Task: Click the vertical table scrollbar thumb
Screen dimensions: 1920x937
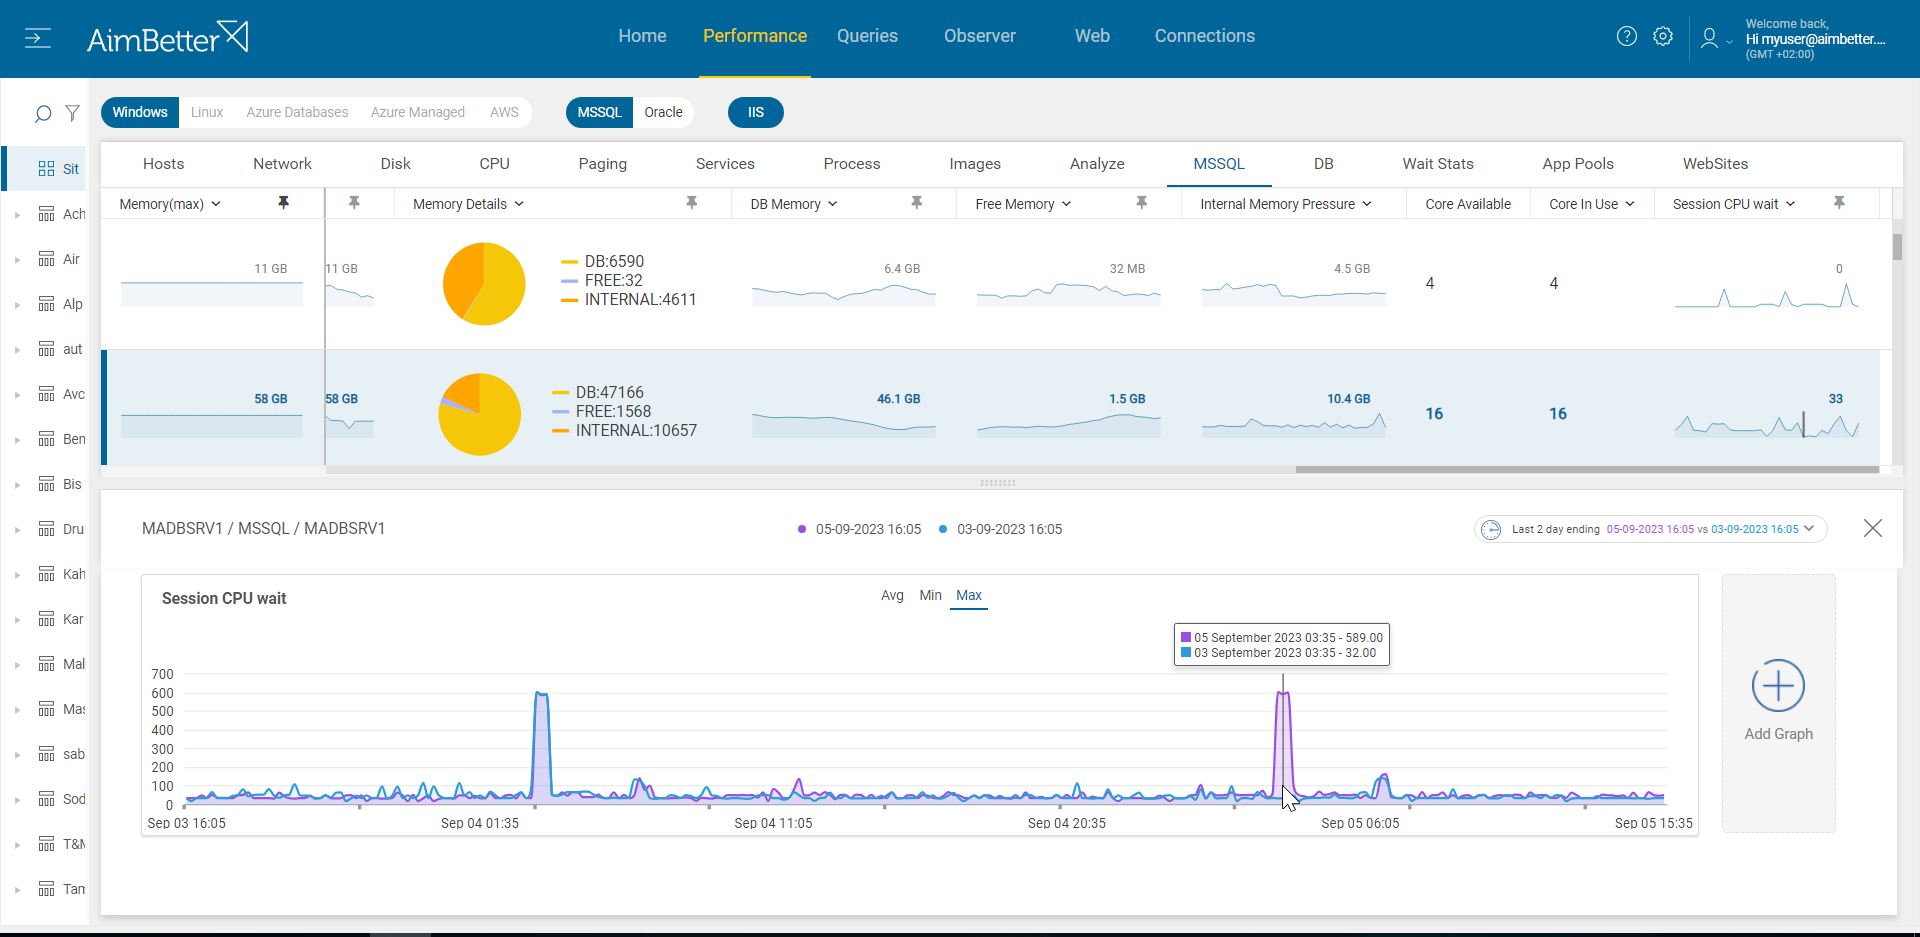Action: 1897,246
